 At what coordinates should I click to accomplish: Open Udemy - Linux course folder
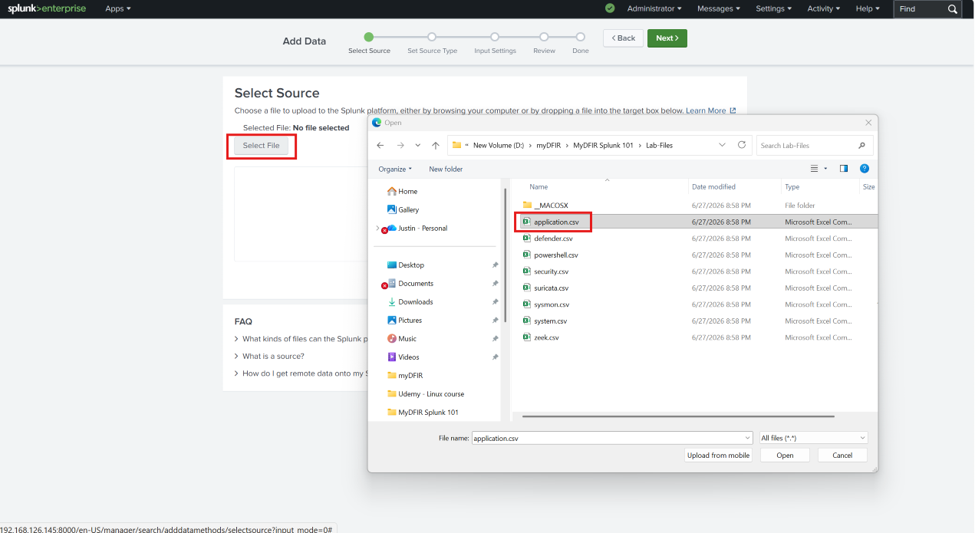pyautogui.click(x=425, y=394)
